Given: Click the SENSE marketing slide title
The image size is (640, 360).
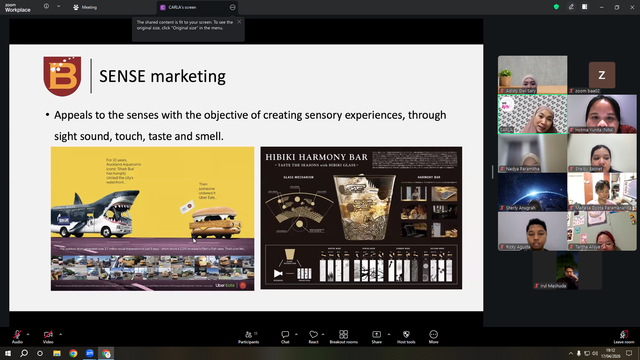Looking at the screenshot, I should [x=162, y=76].
